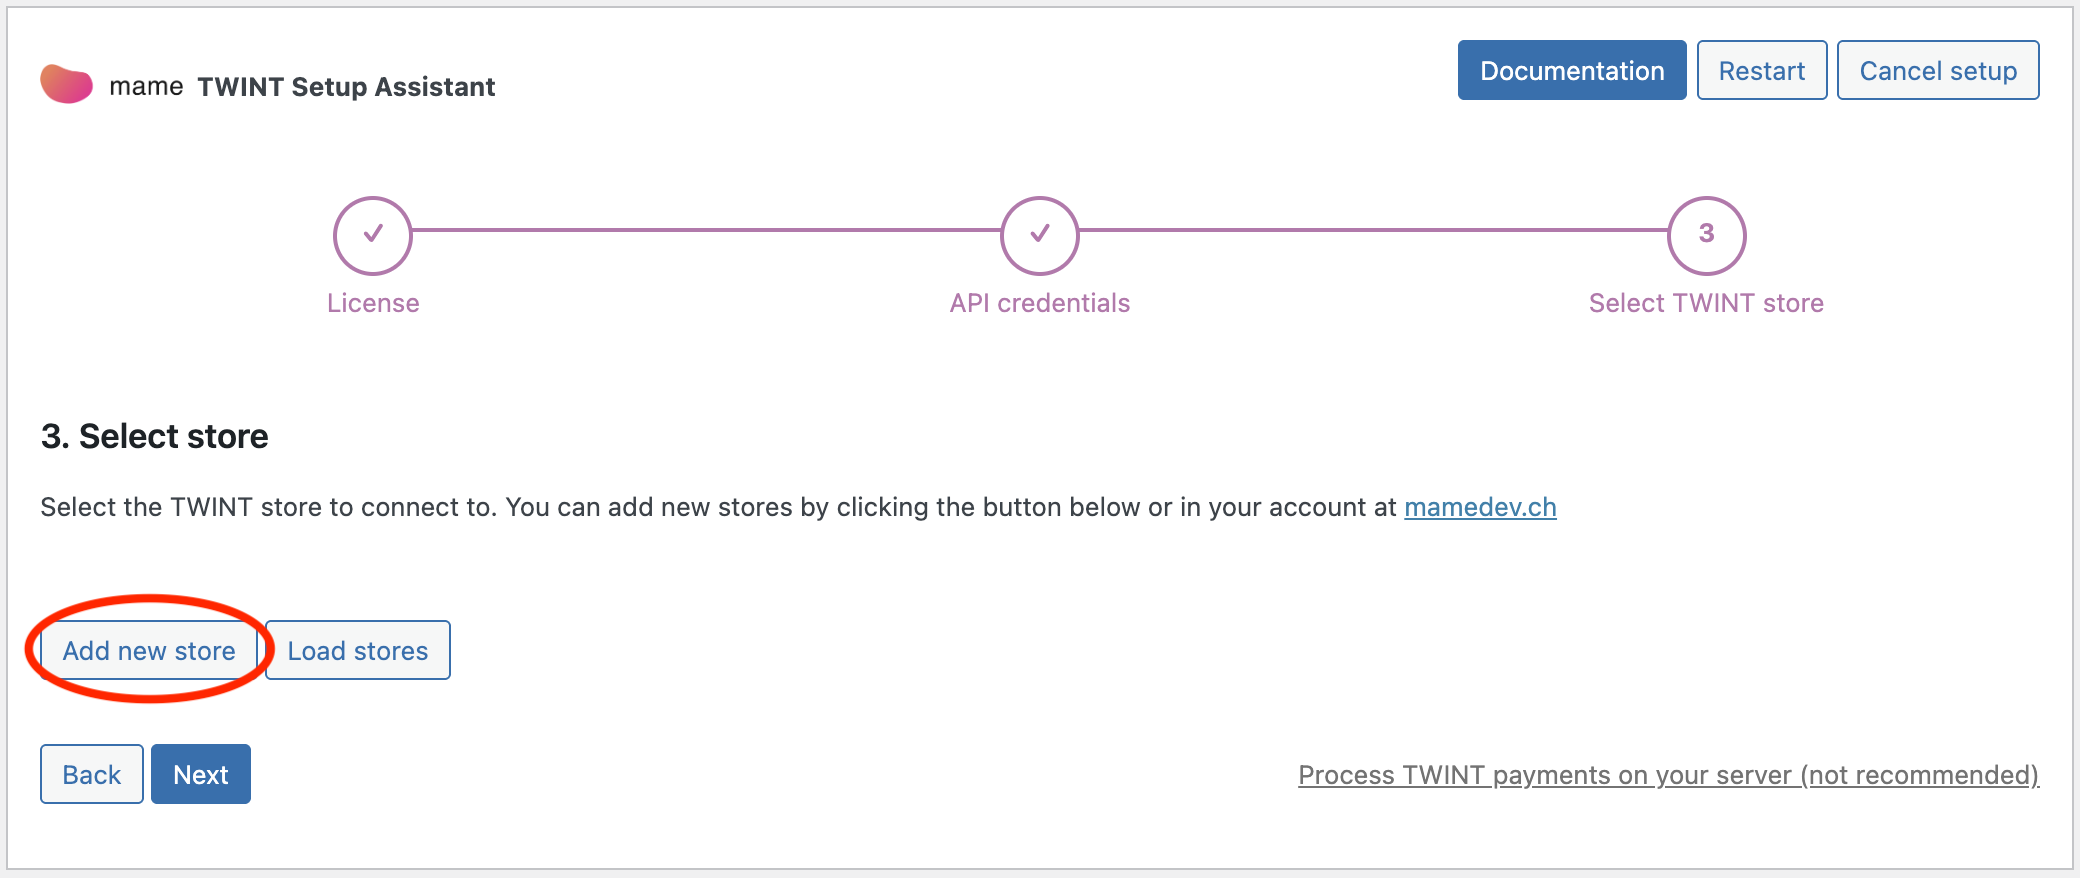Click the Add new store button

(x=149, y=651)
